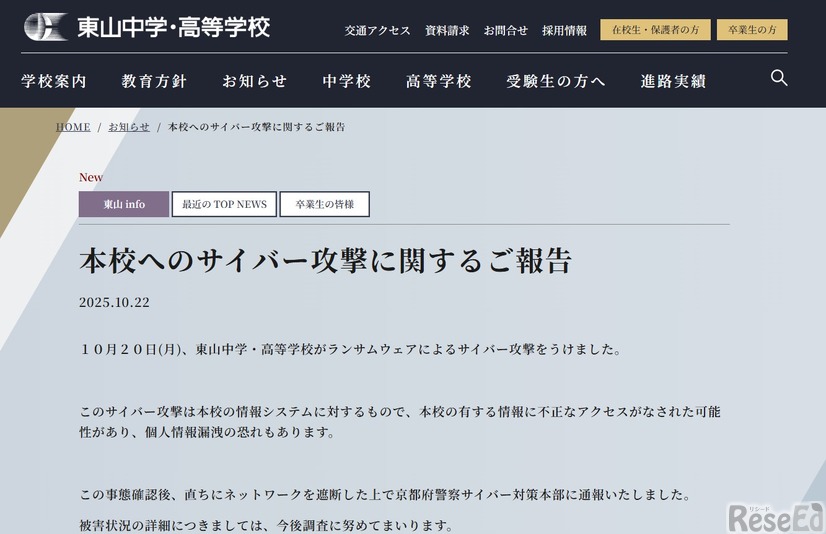Go to 受験生の方へ section
Image resolution: width=826 pixels, height=534 pixels.
(x=556, y=81)
